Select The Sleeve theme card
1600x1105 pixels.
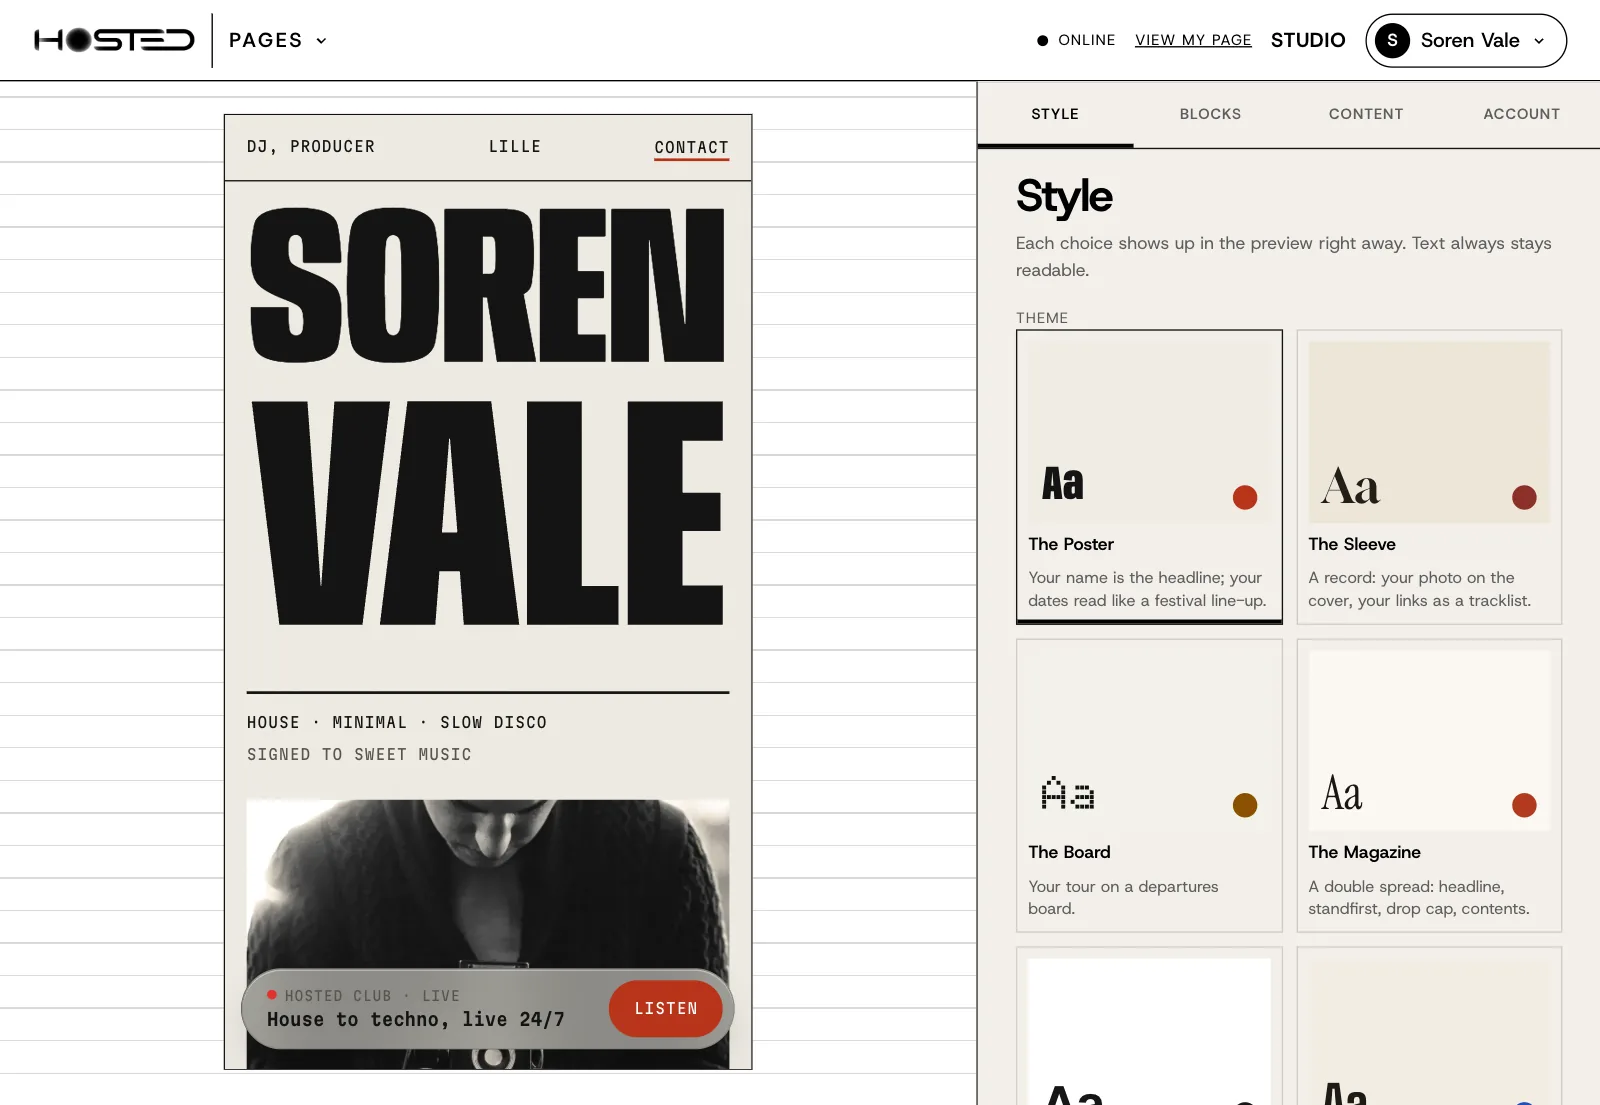coord(1429,477)
